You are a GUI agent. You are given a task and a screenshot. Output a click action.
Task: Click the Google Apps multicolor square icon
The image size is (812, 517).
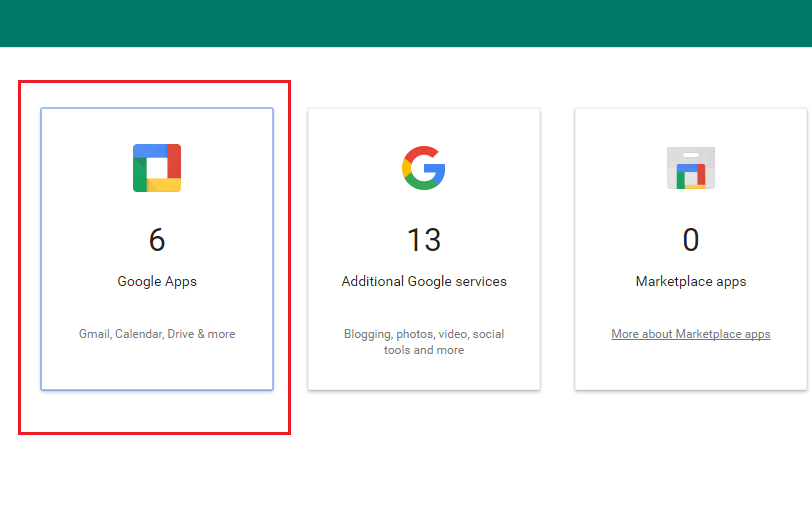157,168
